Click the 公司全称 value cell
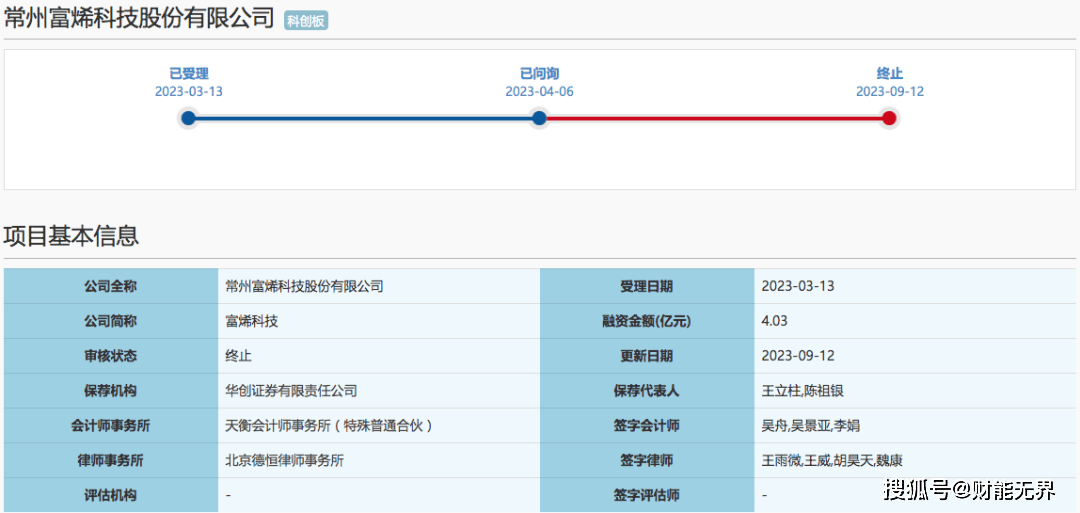 (304, 286)
